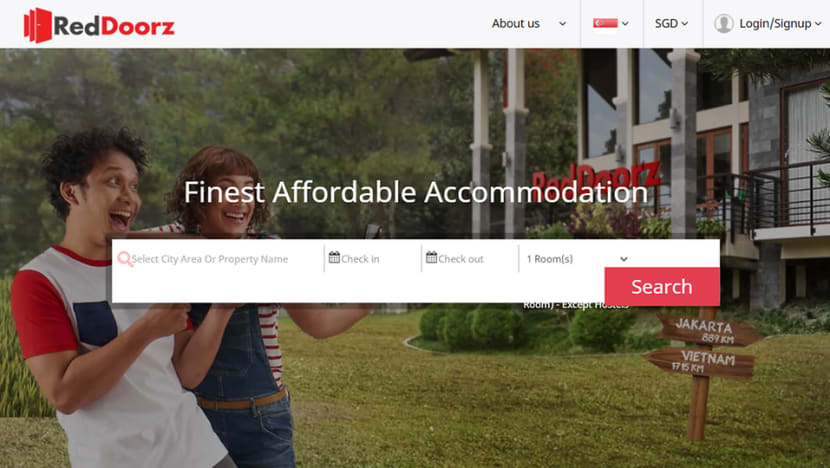Image resolution: width=830 pixels, height=468 pixels.
Task: Select the Check in date field
Action: click(x=373, y=259)
